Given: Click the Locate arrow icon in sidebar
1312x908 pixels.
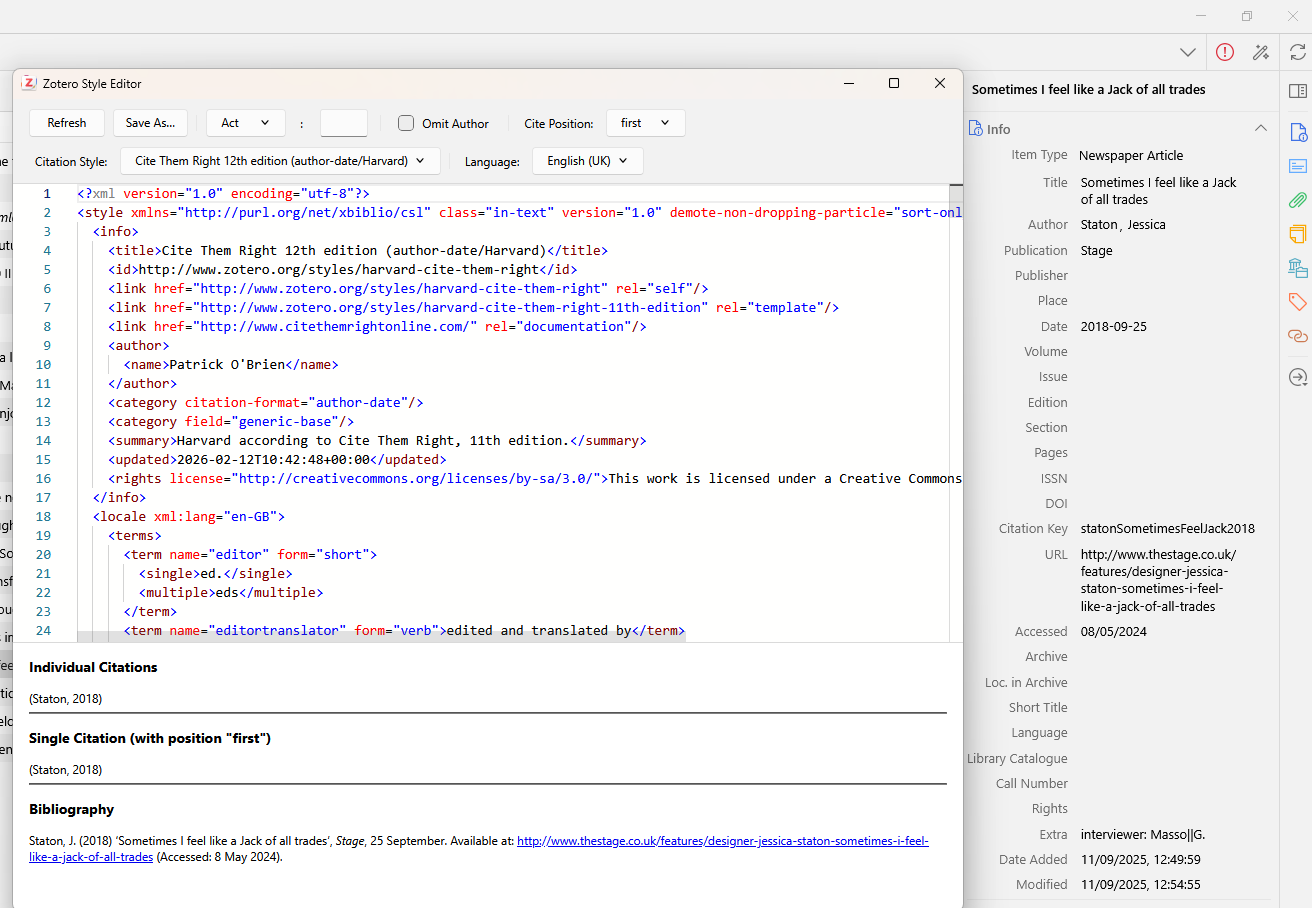Looking at the screenshot, I should (1297, 377).
